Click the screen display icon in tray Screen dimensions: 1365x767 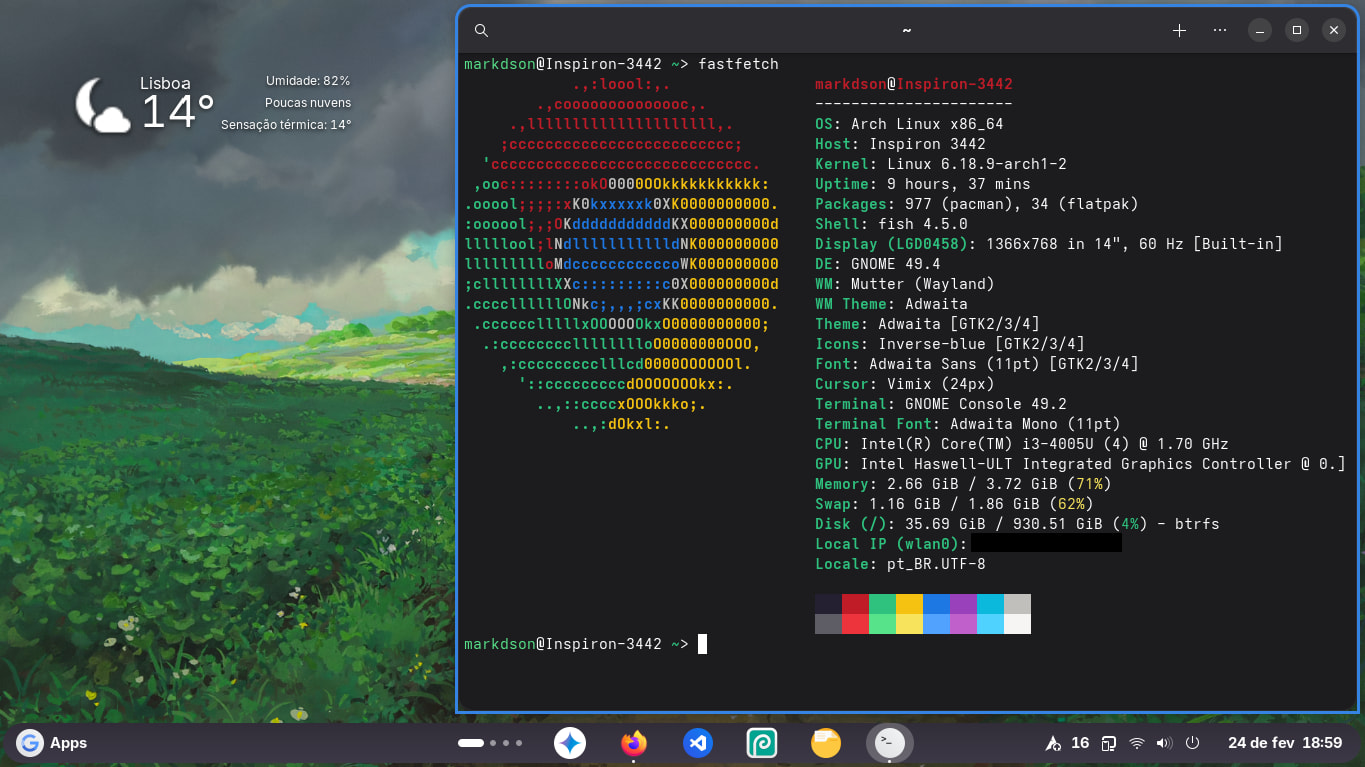tap(1108, 743)
